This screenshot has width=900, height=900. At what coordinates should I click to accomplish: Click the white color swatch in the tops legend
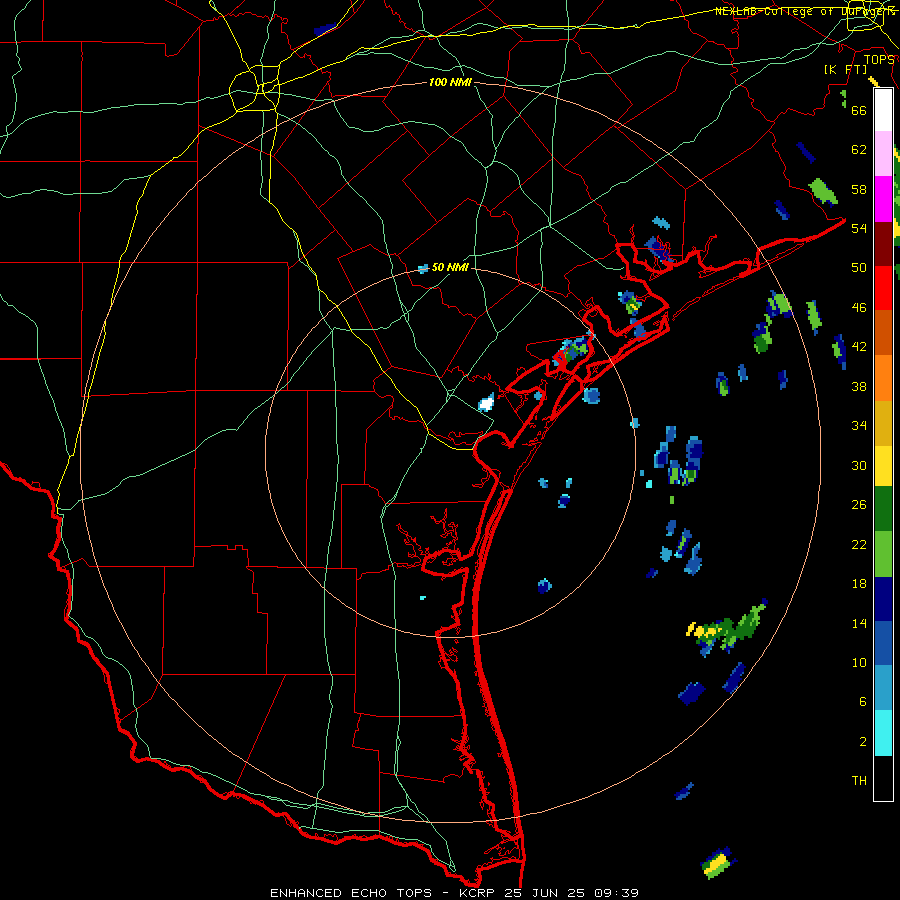pyautogui.click(x=883, y=110)
